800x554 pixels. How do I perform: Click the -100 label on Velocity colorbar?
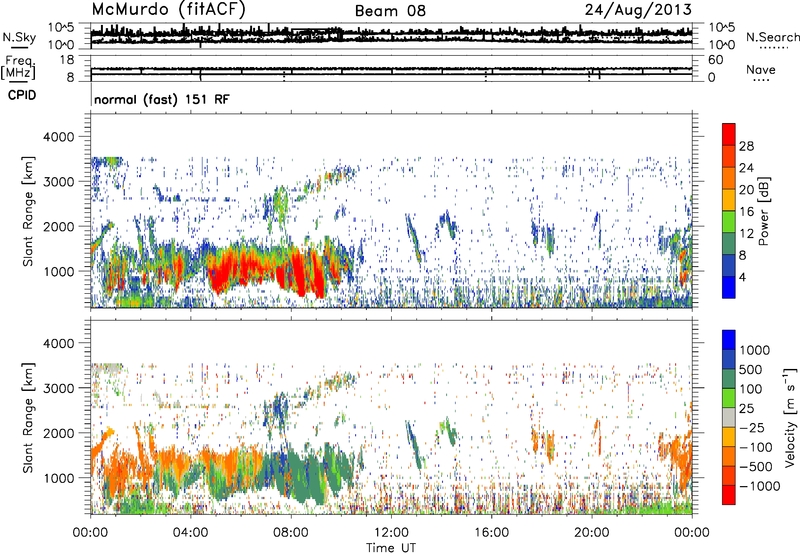click(756, 447)
